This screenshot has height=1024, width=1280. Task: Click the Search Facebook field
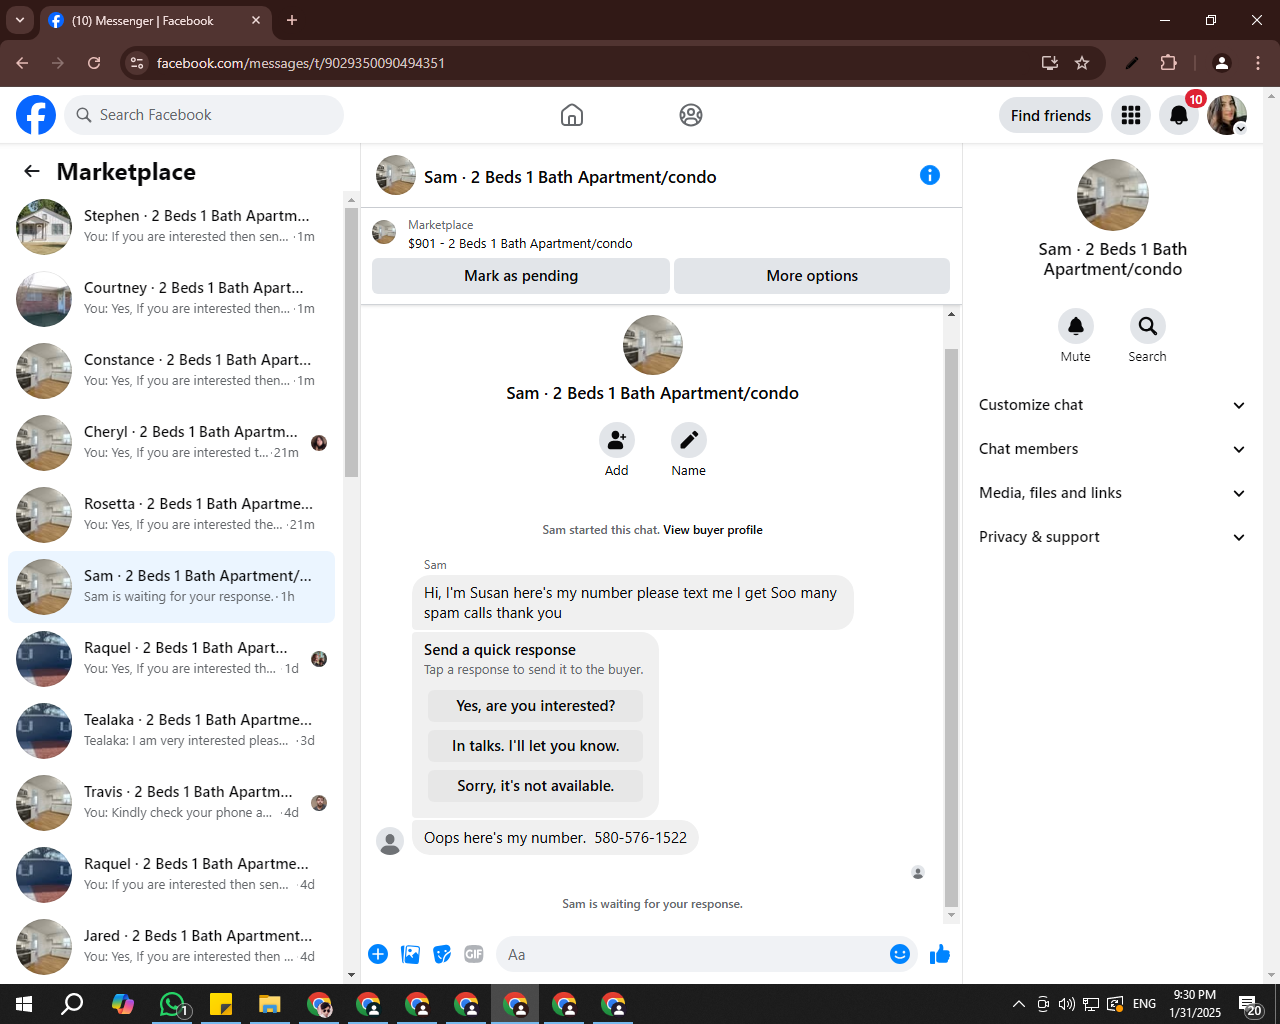coord(204,115)
